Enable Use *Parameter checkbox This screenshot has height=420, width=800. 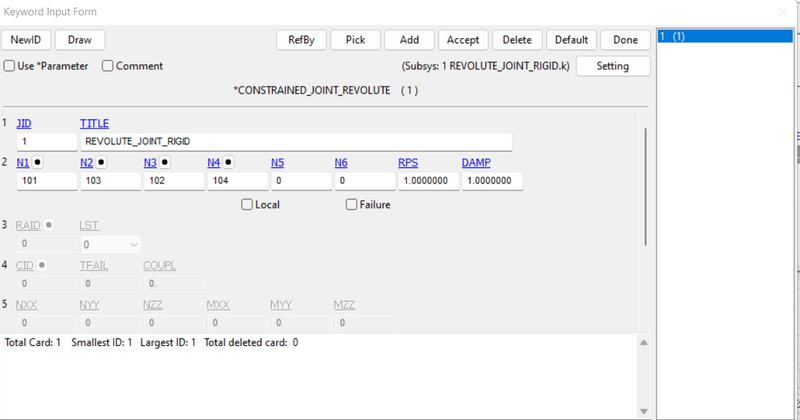pyautogui.click(x=9, y=66)
